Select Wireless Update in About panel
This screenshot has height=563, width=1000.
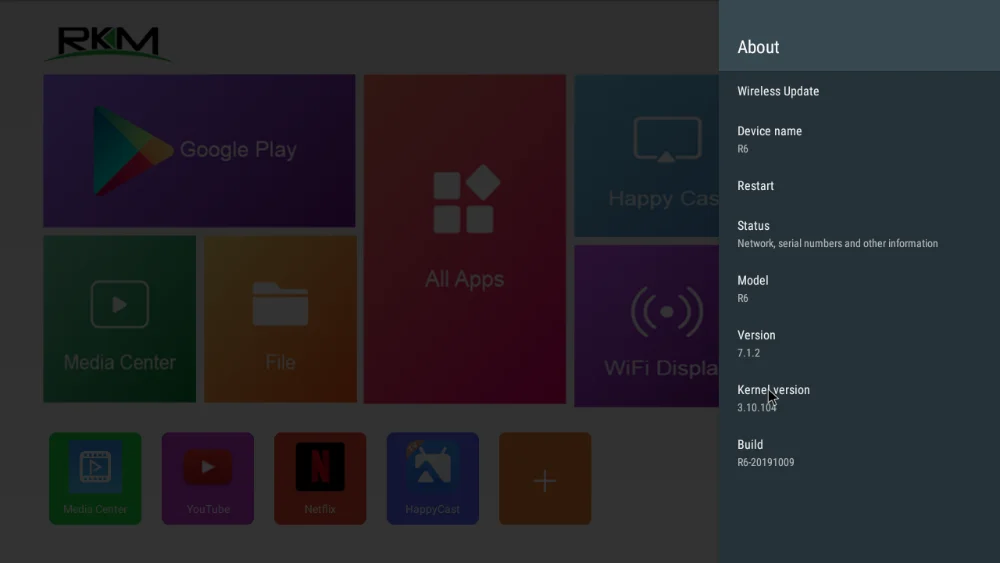tap(859, 91)
